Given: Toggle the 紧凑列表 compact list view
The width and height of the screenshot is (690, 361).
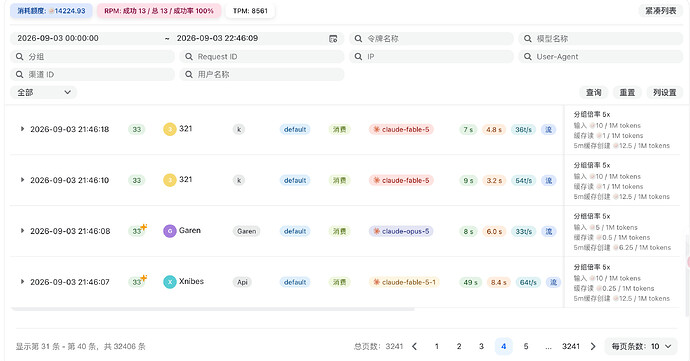Looking at the screenshot, I should click(661, 11).
